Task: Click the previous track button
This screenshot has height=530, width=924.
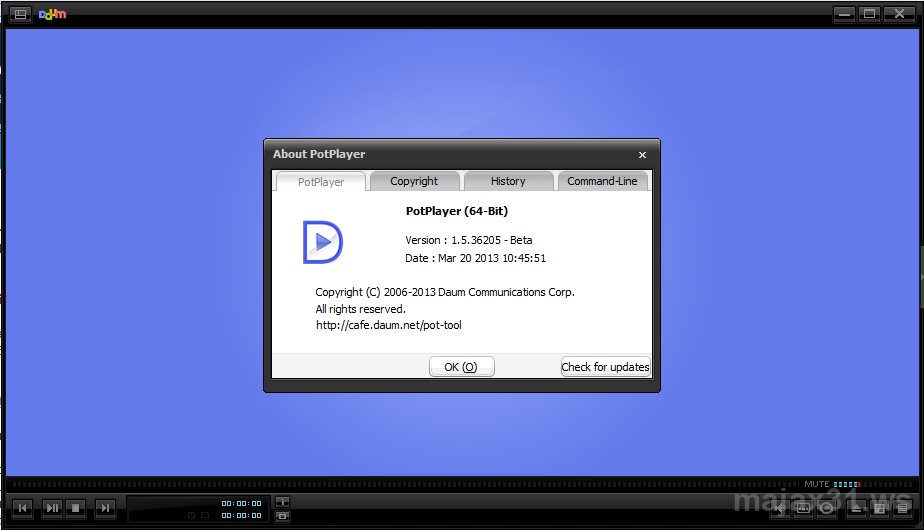Action: tap(22, 508)
